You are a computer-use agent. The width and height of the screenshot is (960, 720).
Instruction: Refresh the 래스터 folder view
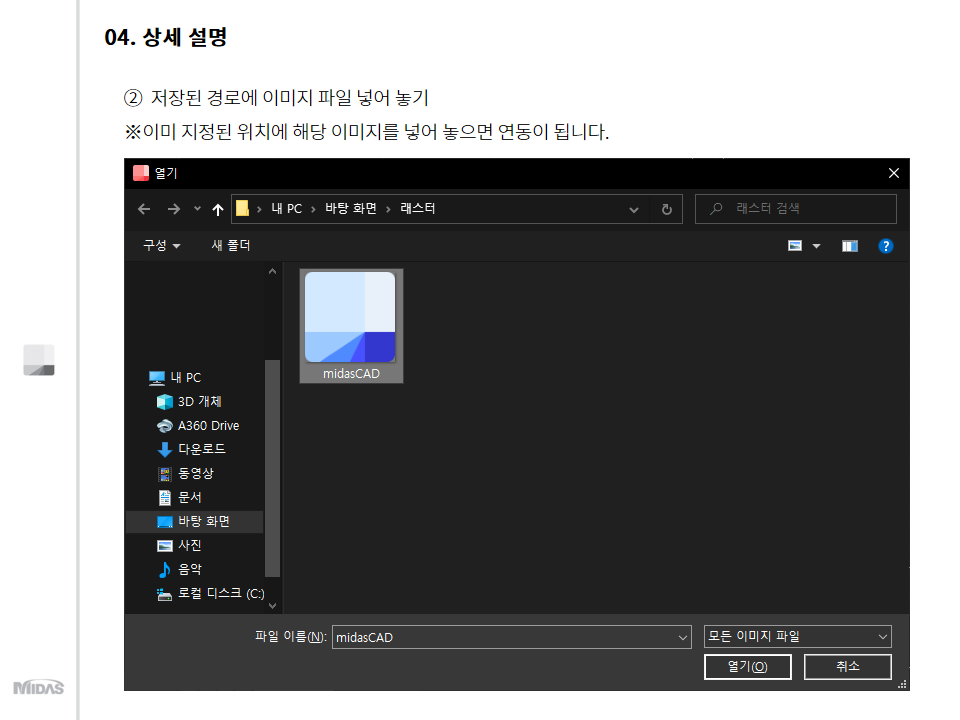click(x=667, y=209)
